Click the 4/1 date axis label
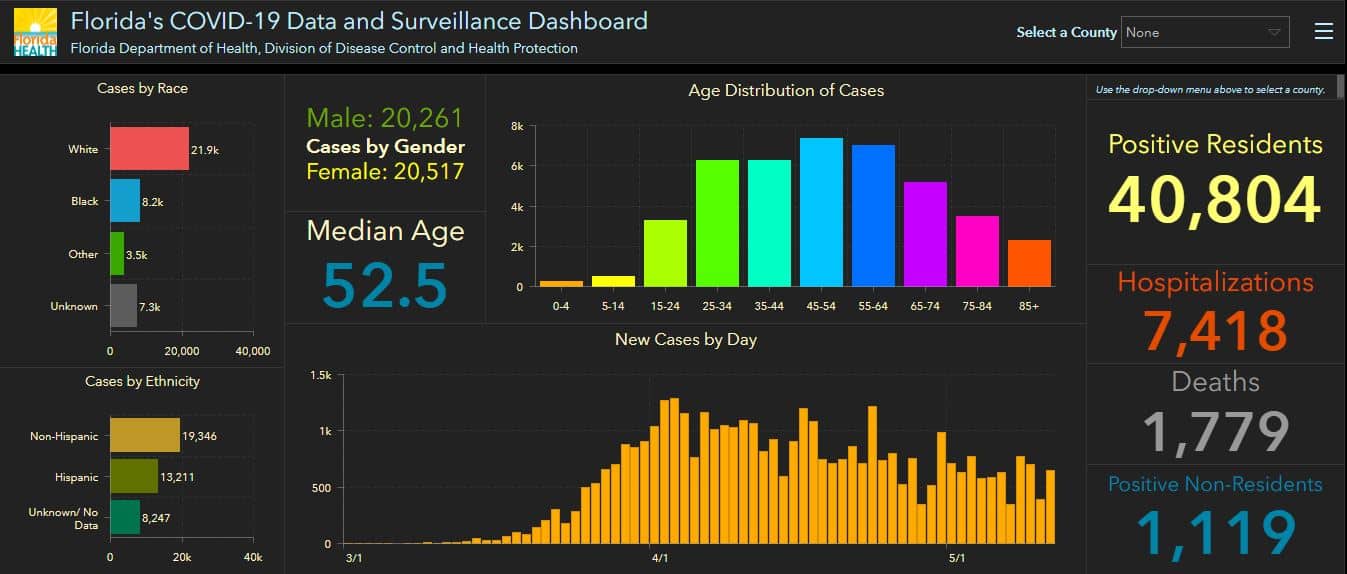This screenshot has height=574, width=1347. 658,557
